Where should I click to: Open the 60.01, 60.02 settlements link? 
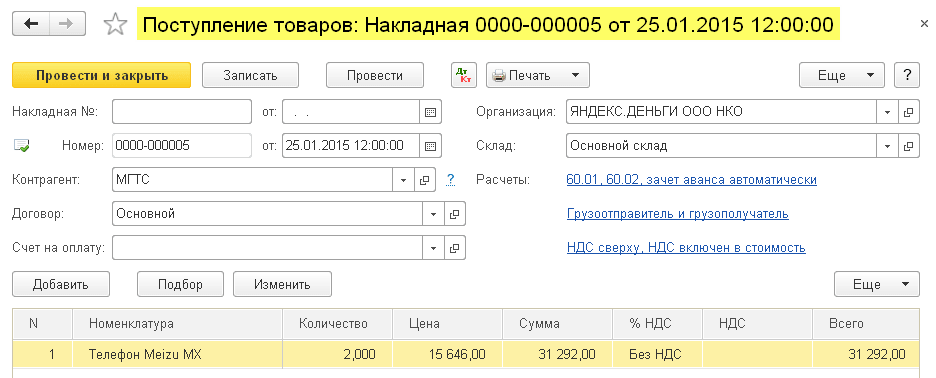(x=691, y=180)
